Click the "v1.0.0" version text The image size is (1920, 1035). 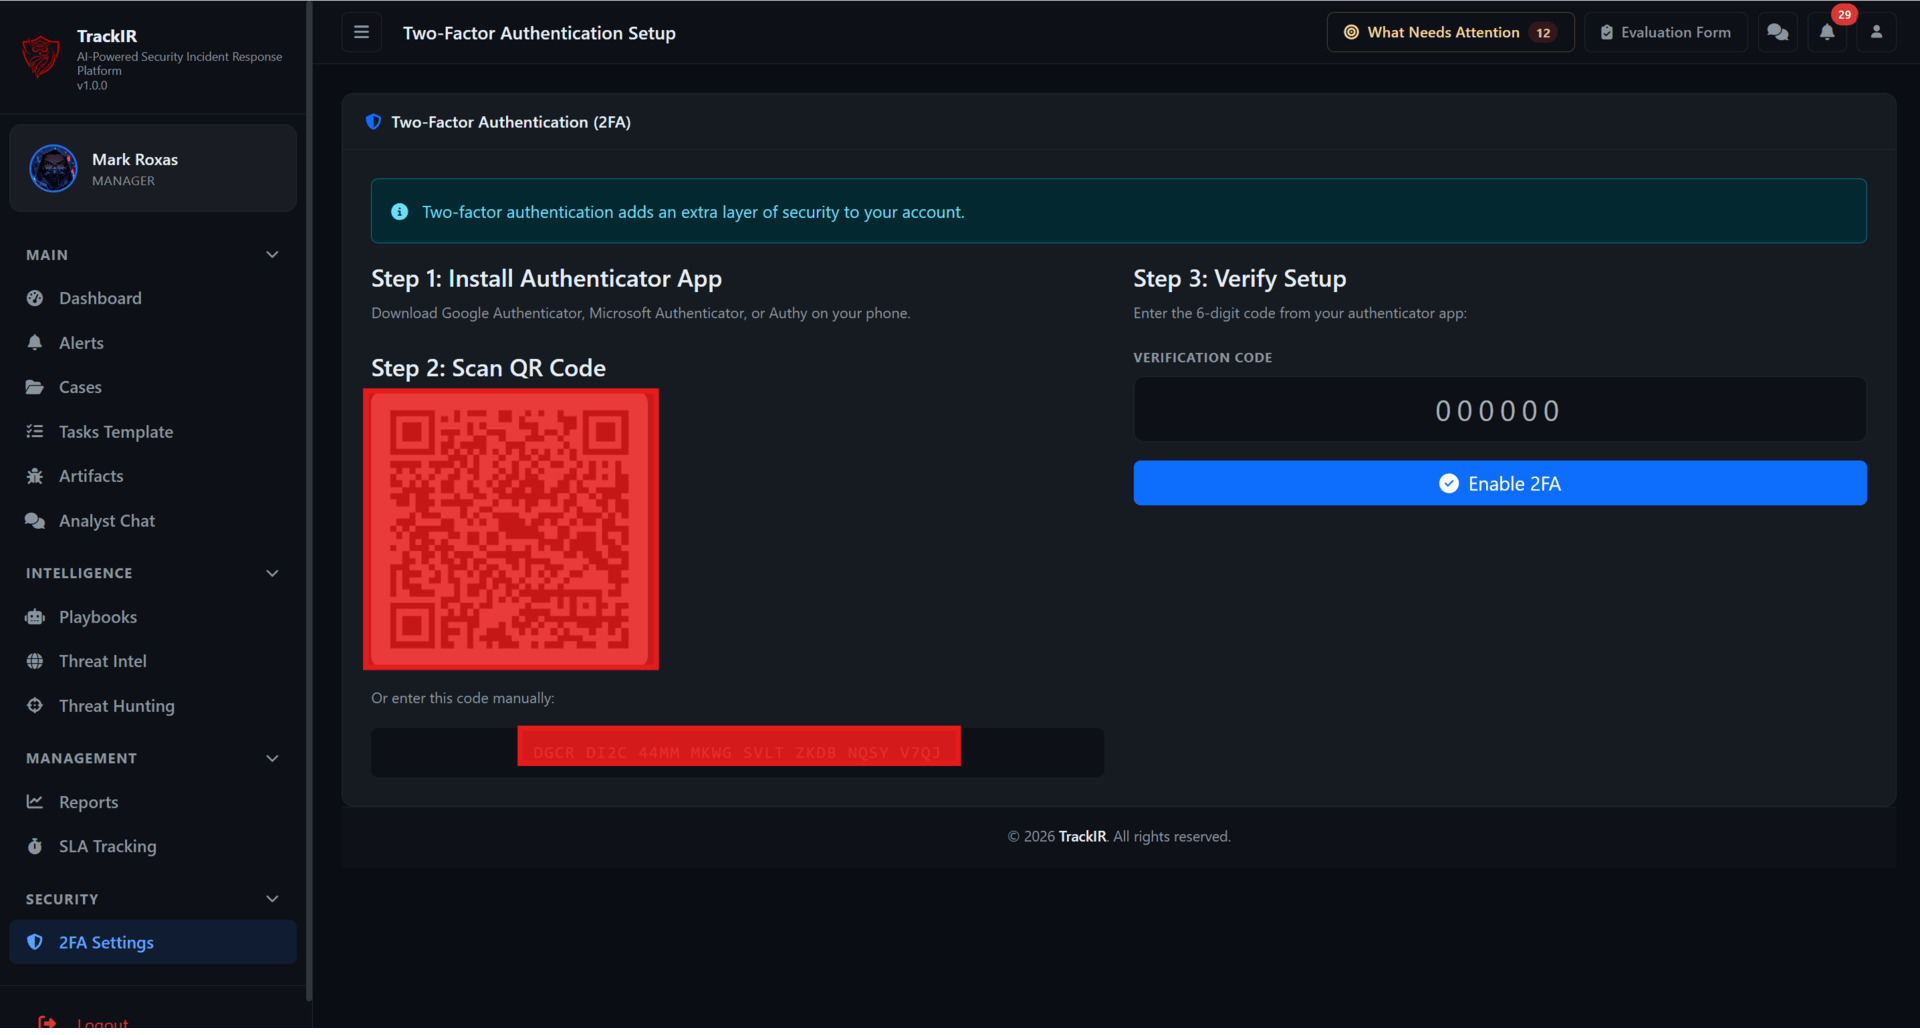click(x=92, y=86)
